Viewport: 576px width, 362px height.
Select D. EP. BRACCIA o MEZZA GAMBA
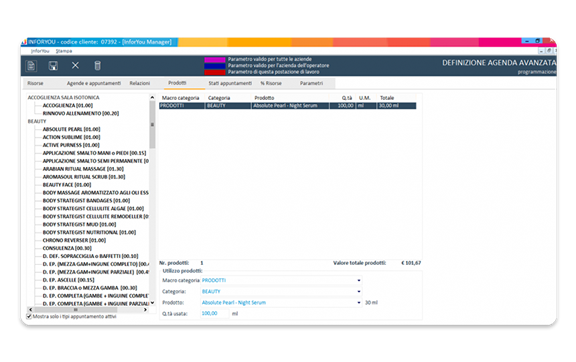[90, 288]
